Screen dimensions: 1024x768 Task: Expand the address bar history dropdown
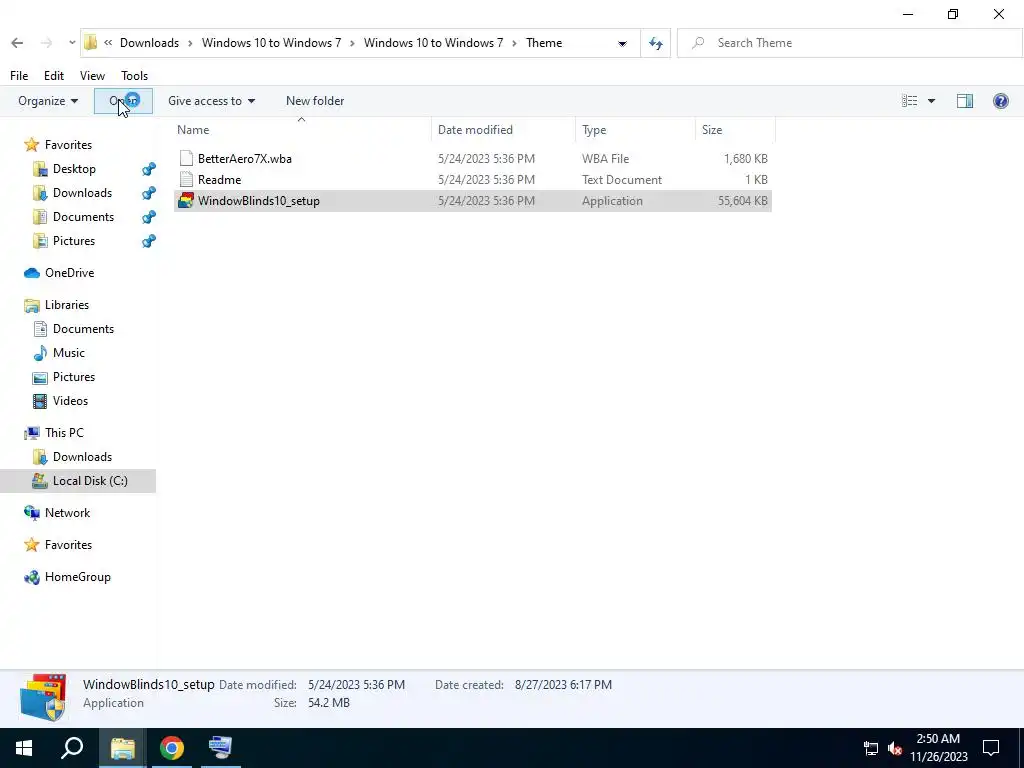pos(622,44)
